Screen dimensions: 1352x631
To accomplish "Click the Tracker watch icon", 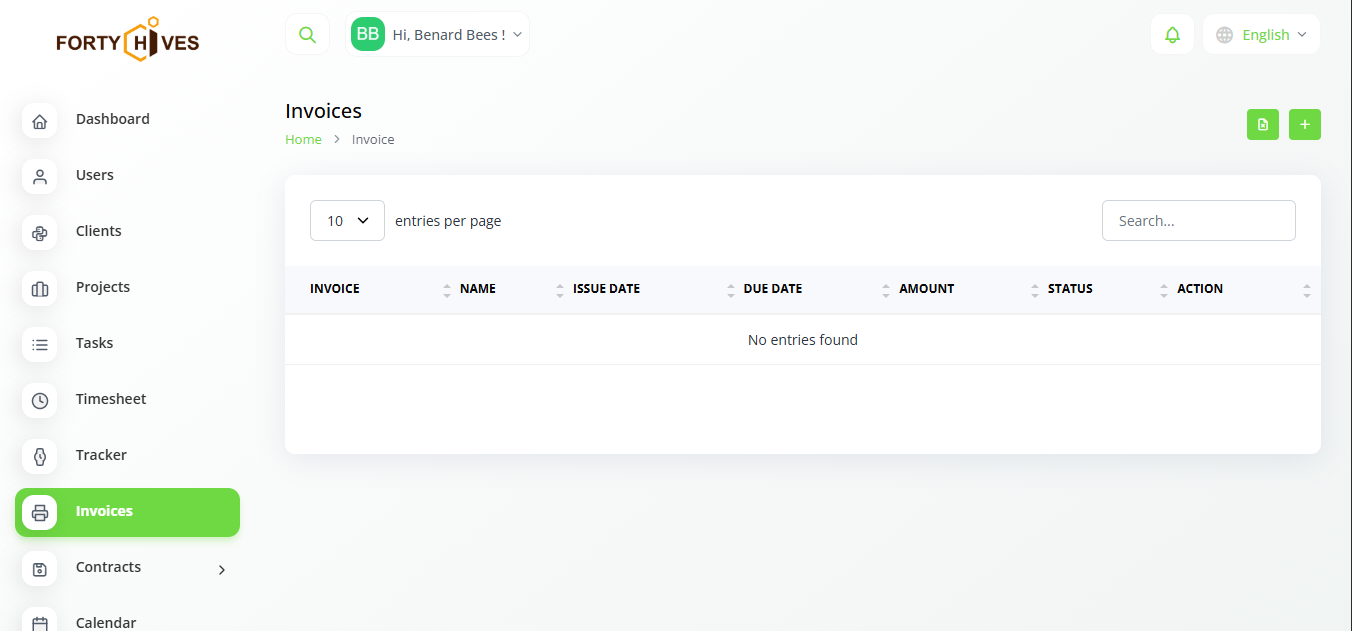I will 40,457.
